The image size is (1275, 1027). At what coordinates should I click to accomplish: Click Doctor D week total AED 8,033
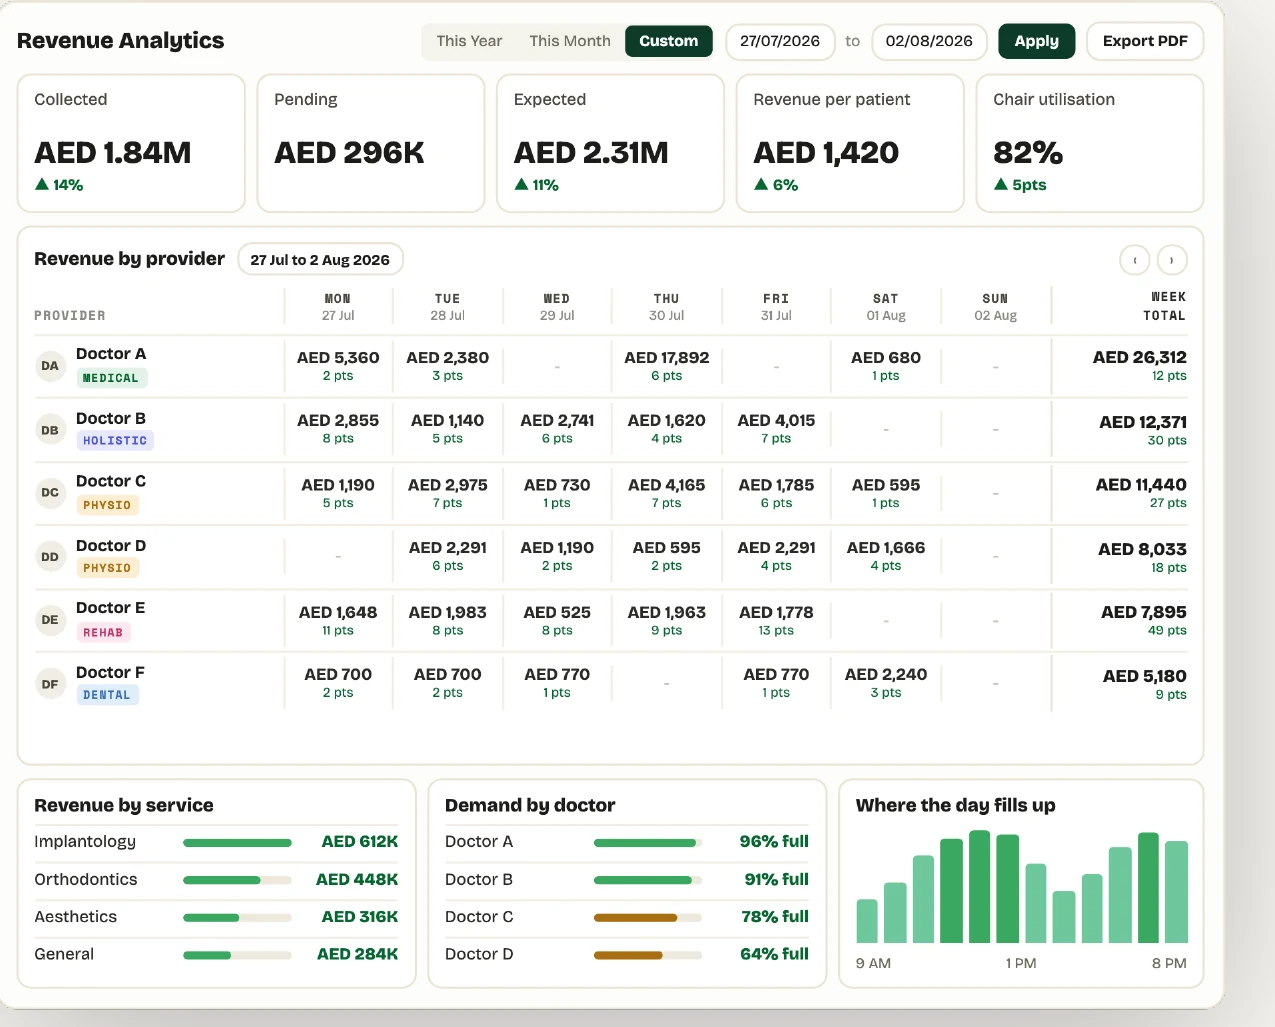tap(1142, 557)
